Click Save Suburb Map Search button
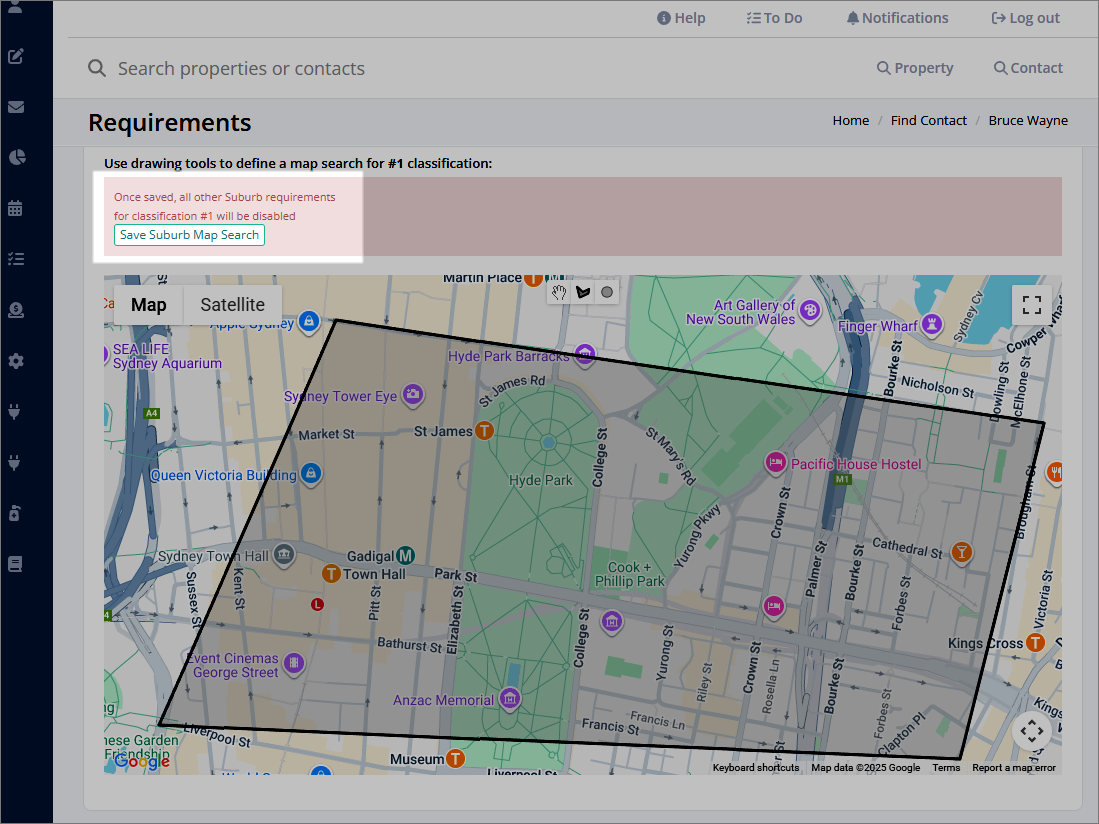This screenshot has width=1099, height=824. coord(189,235)
